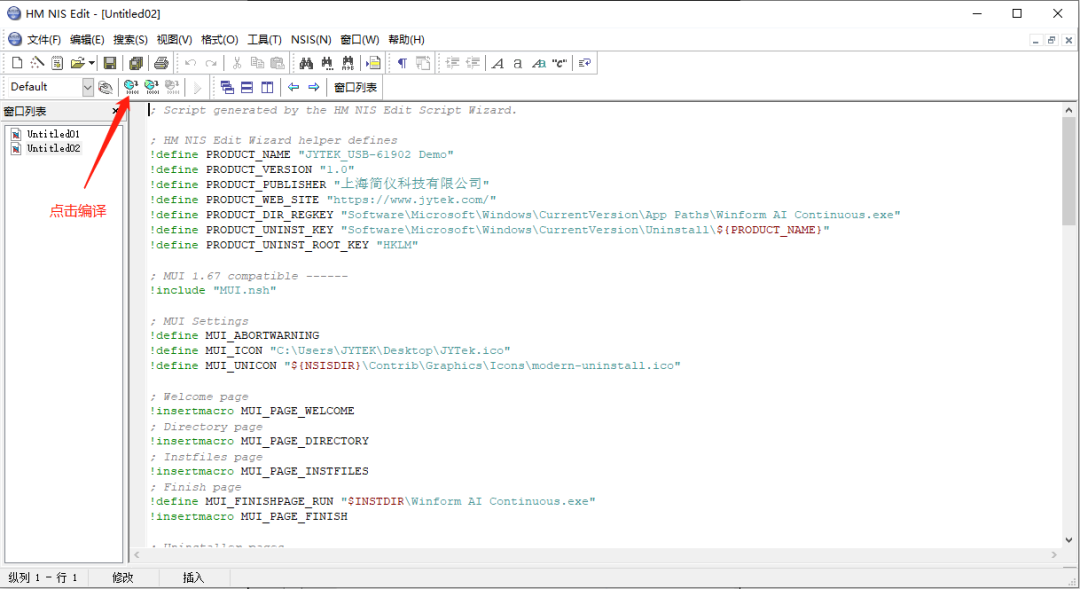Click the Compile script toolbar icon
Screen dimensions: 1080x589
130,87
